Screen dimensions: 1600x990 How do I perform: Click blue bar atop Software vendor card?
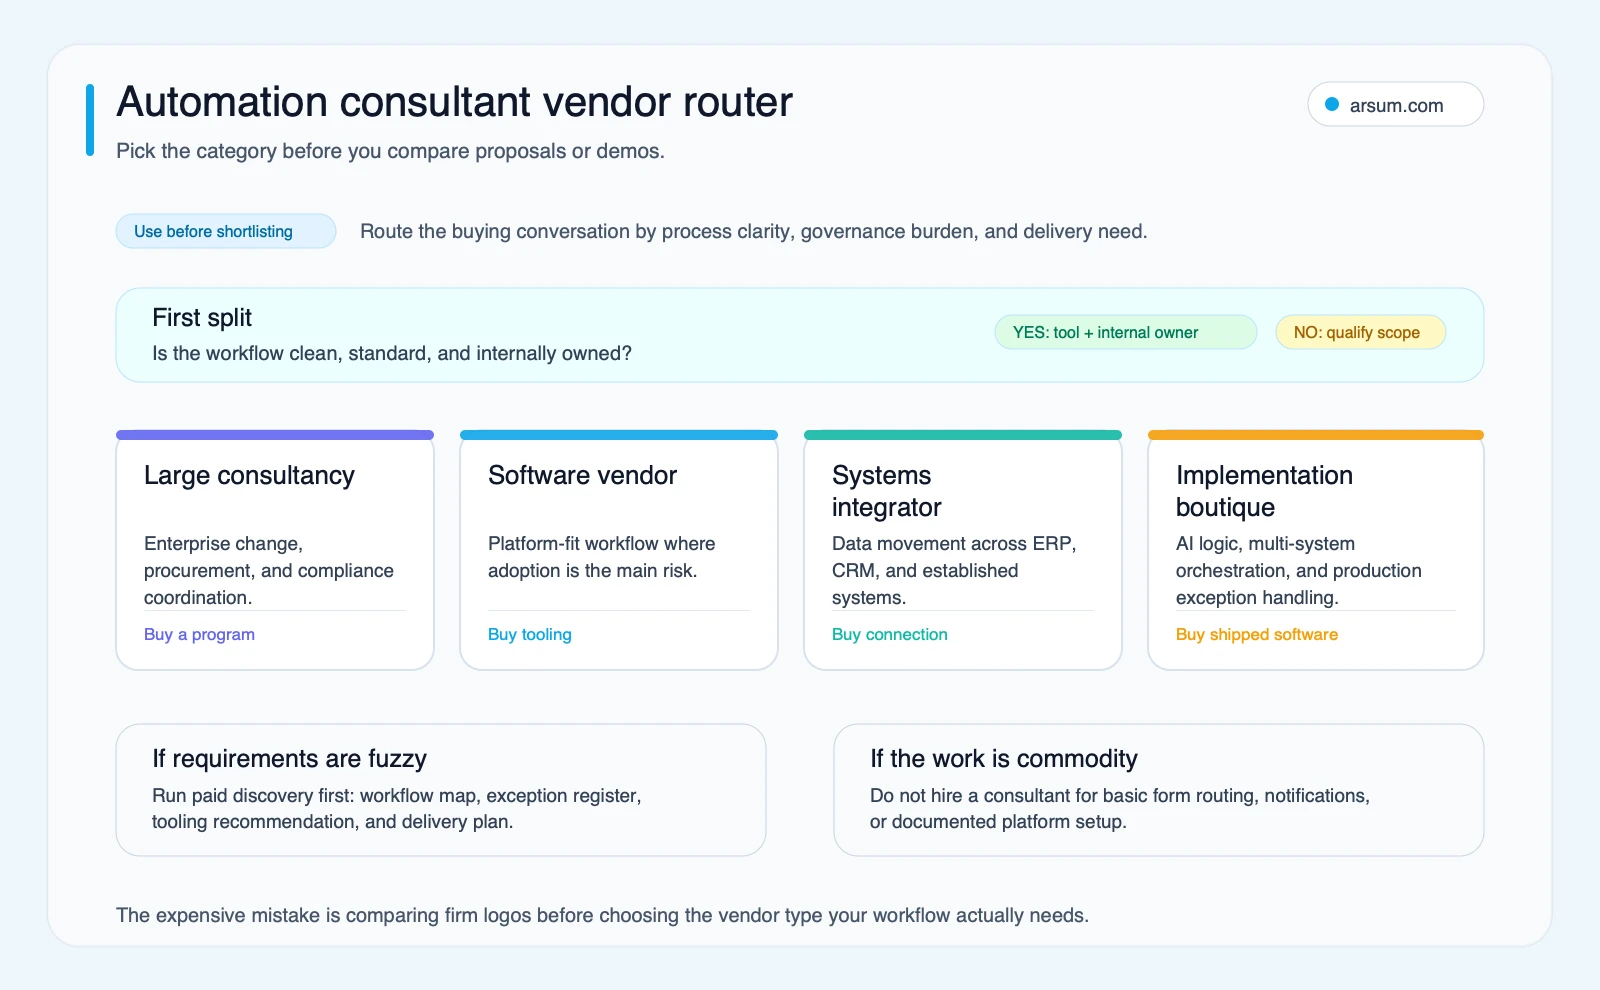619,435
